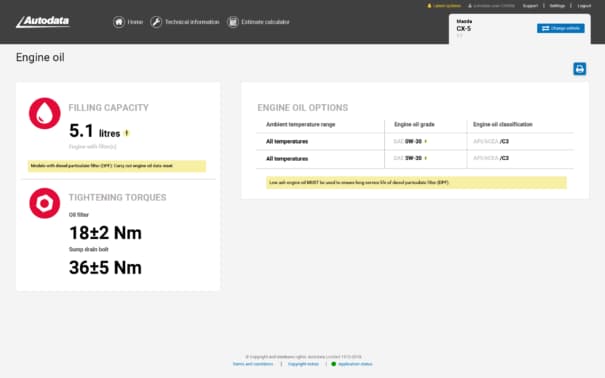Click the /C3 classification in the 5W-30 row
Image resolution: width=605 pixels, height=378 pixels.
[x=504, y=158]
